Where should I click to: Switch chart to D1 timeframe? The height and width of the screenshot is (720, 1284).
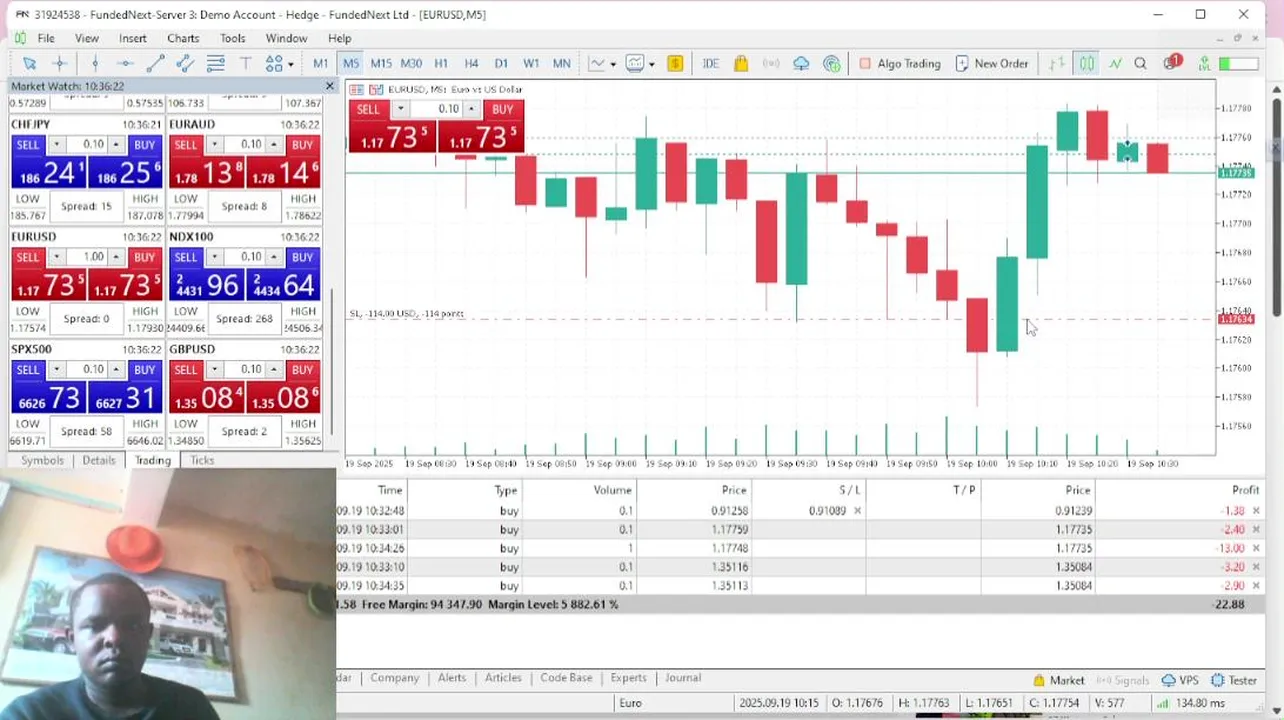[x=501, y=63]
